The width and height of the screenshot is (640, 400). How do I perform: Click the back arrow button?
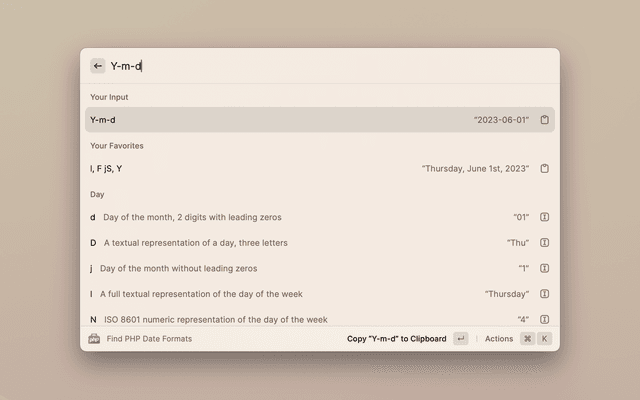[98, 66]
